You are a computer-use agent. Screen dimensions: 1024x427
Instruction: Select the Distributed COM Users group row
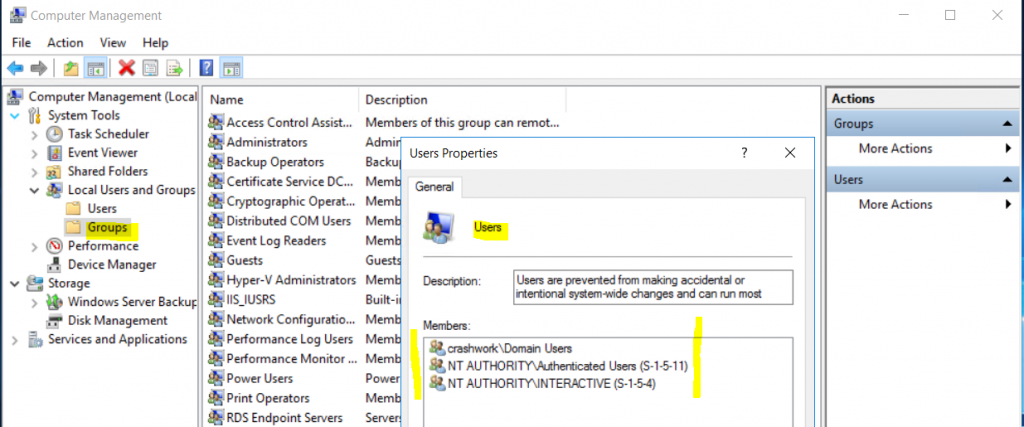[289, 221]
